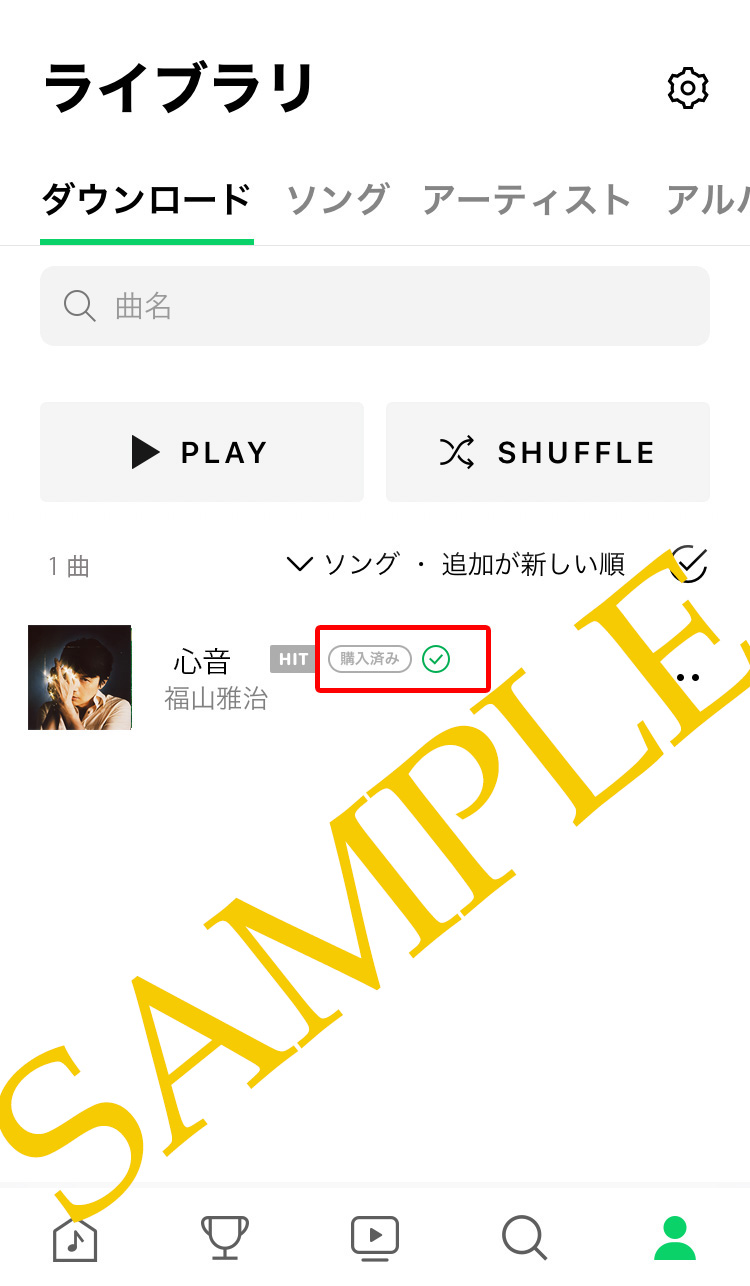Screen dimensions: 750x1286
Task: Click the 購入済み badge on 心音
Action: coord(370,659)
